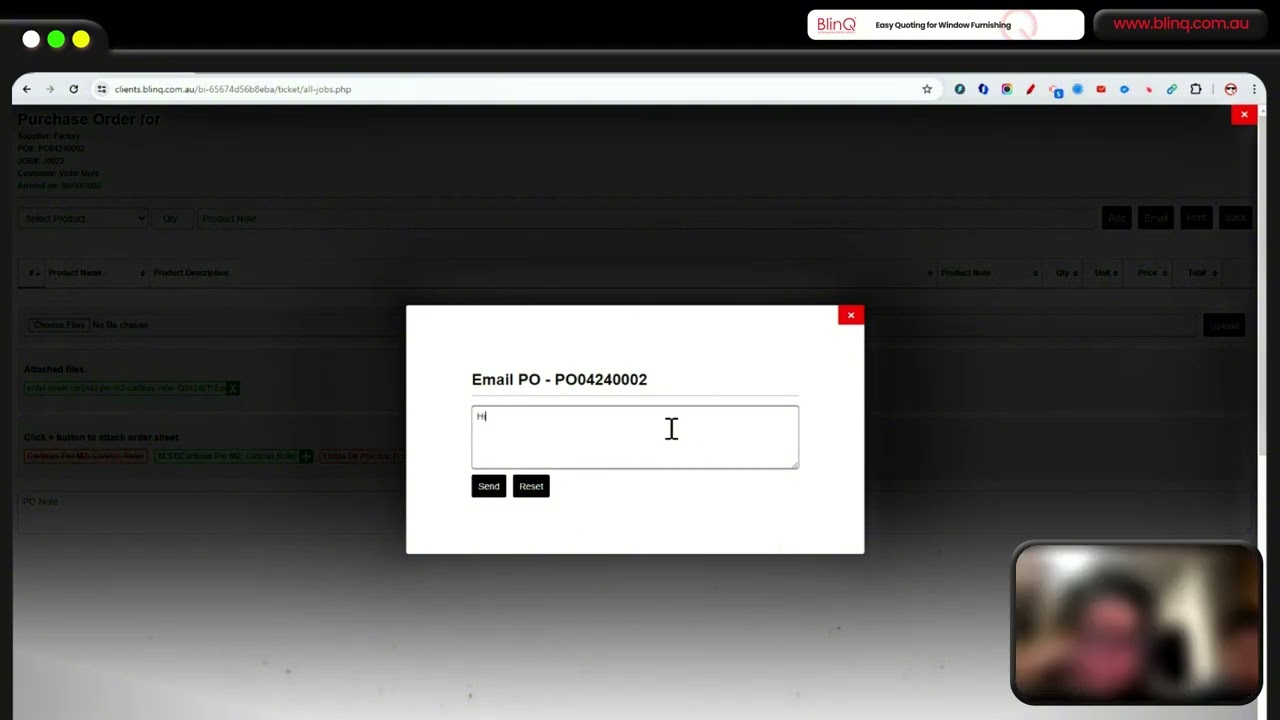The image size is (1280, 720).
Task: Go forward in browser history
Action: click(50, 89)
